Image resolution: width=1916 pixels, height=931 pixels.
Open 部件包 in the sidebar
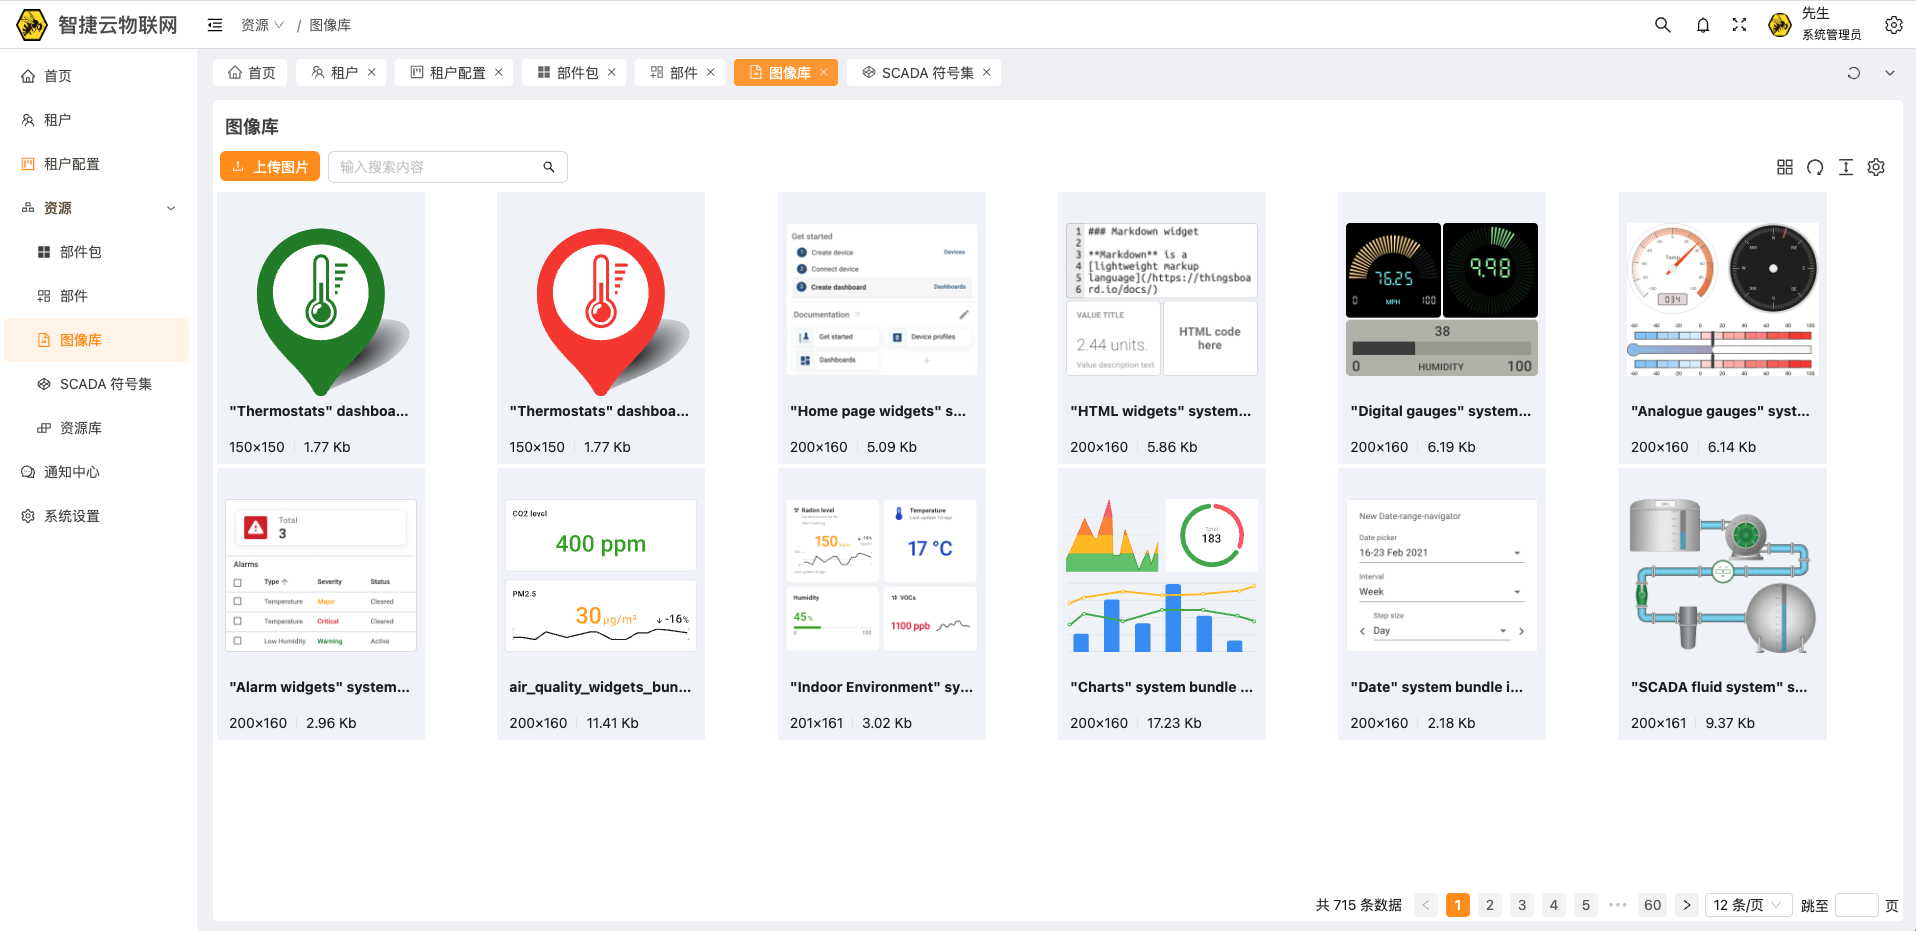click(97, 252)
